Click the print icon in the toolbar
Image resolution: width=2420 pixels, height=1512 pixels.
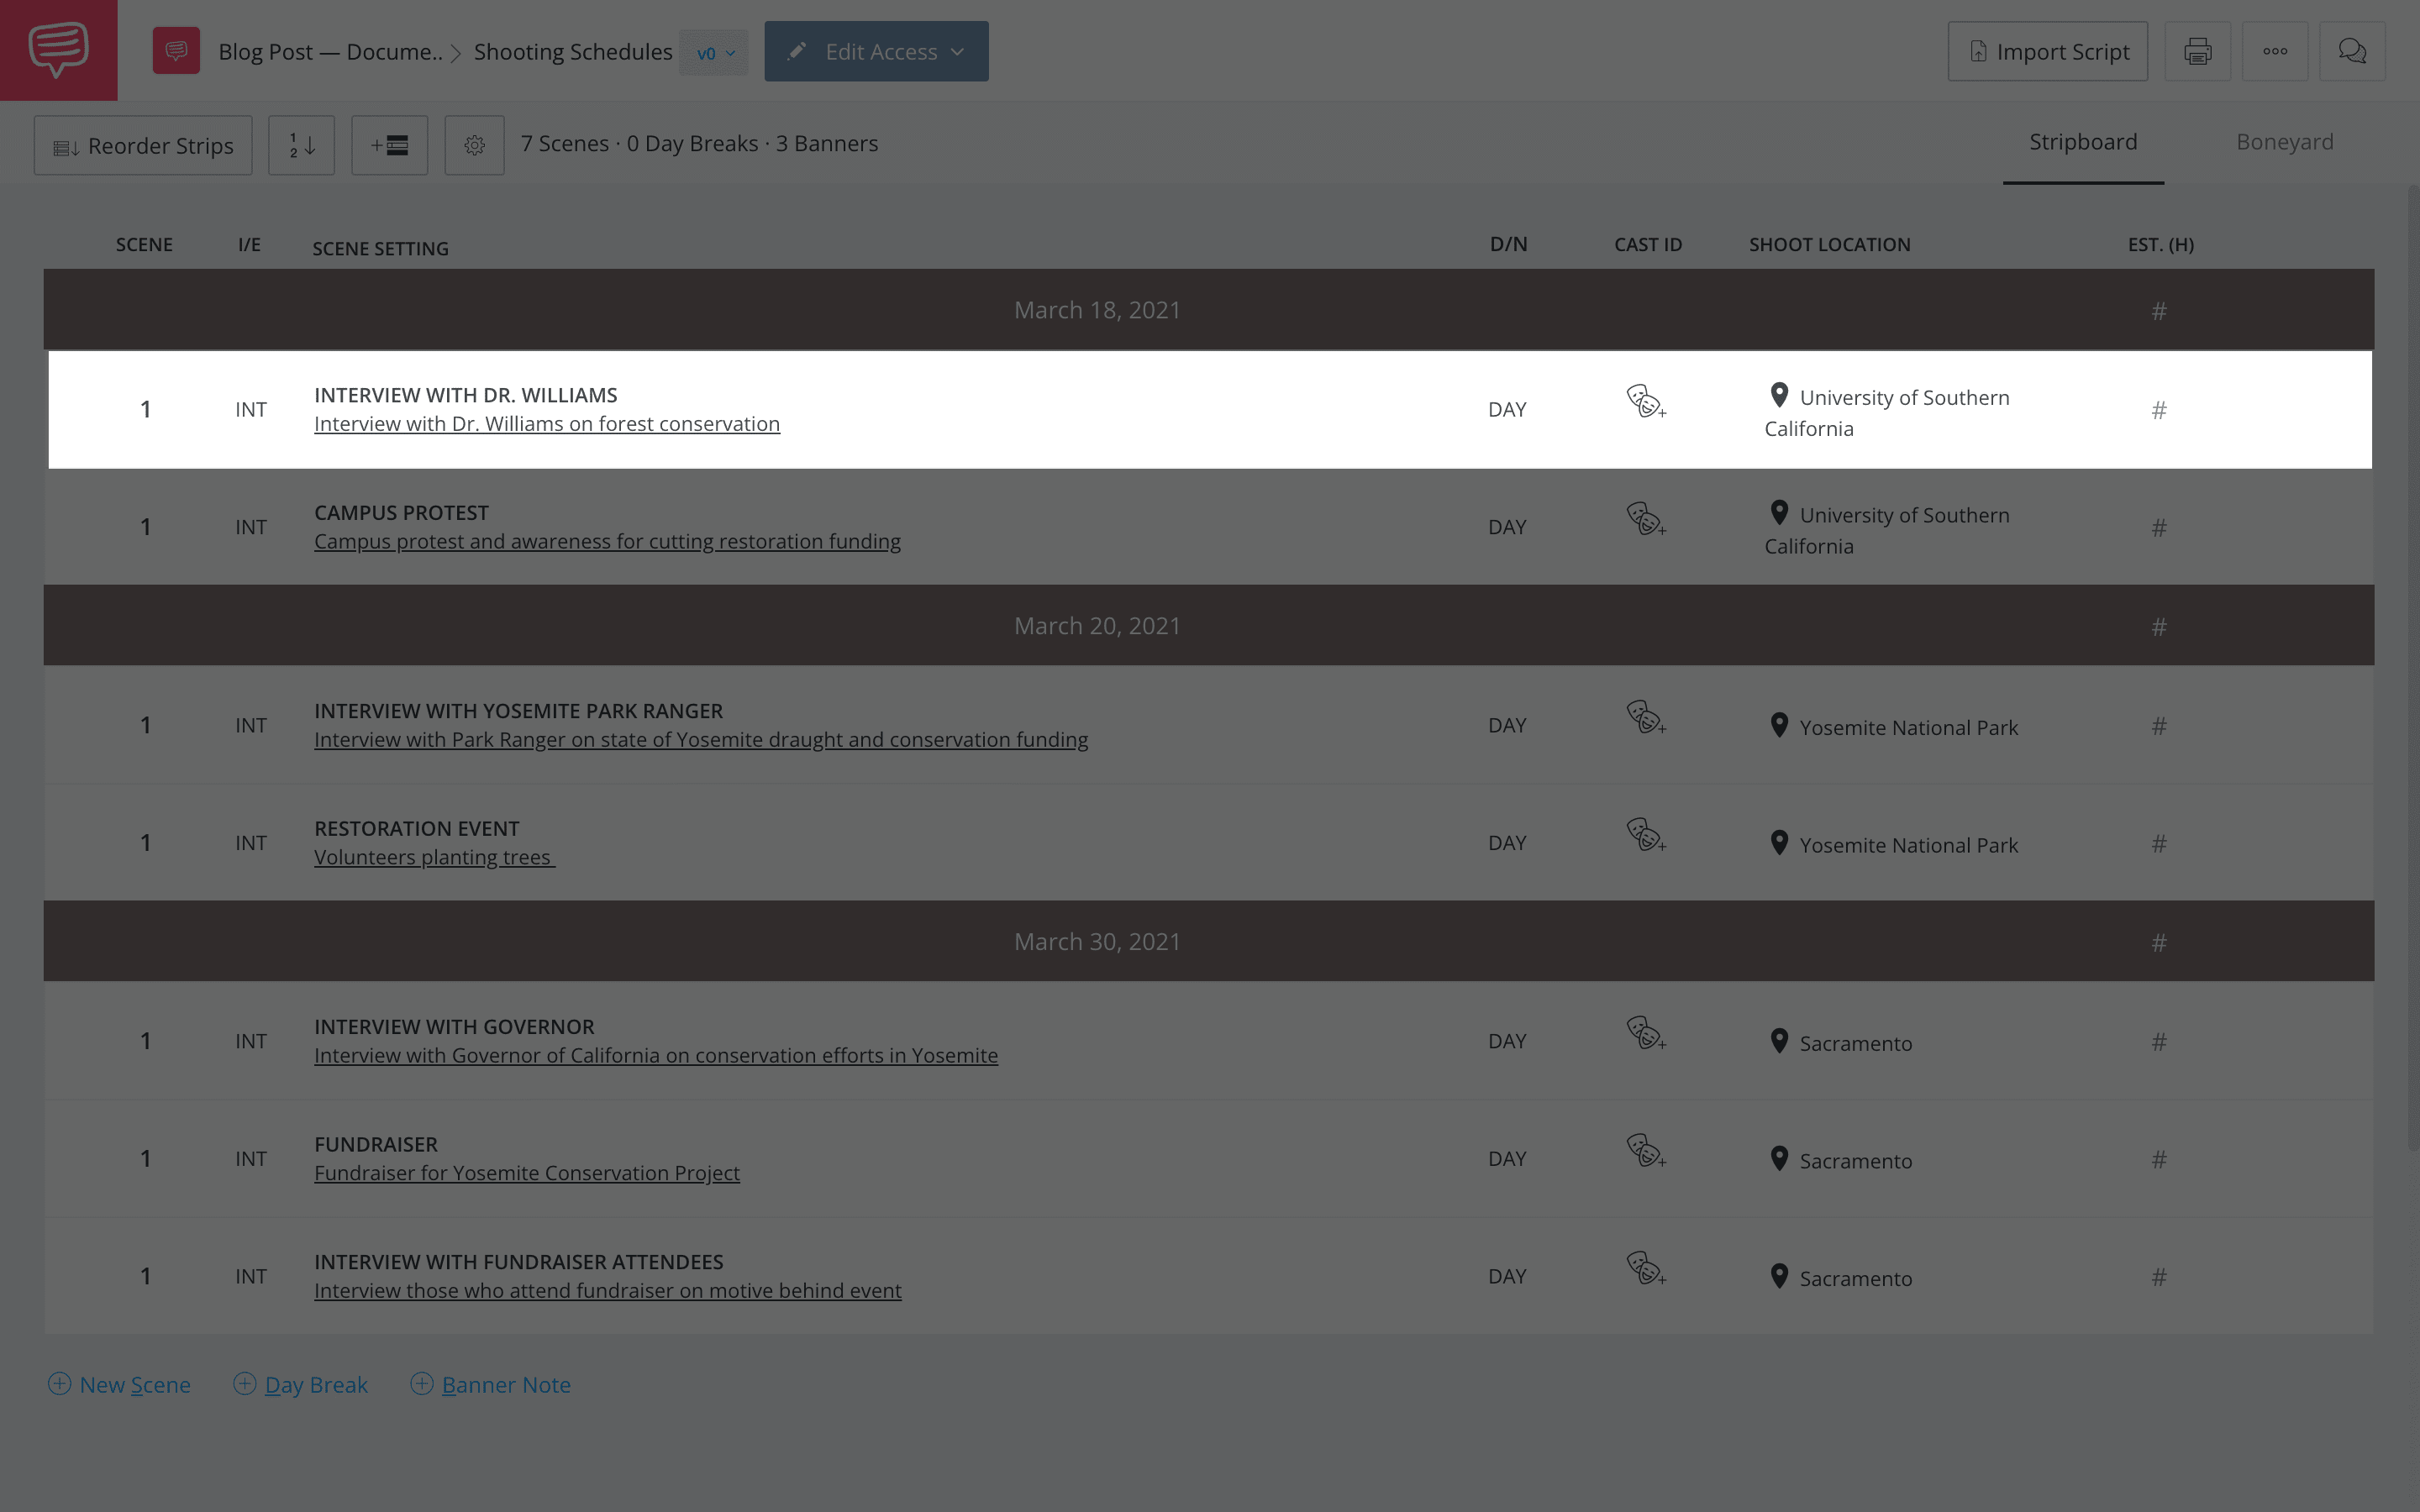tap(2197, 50)
